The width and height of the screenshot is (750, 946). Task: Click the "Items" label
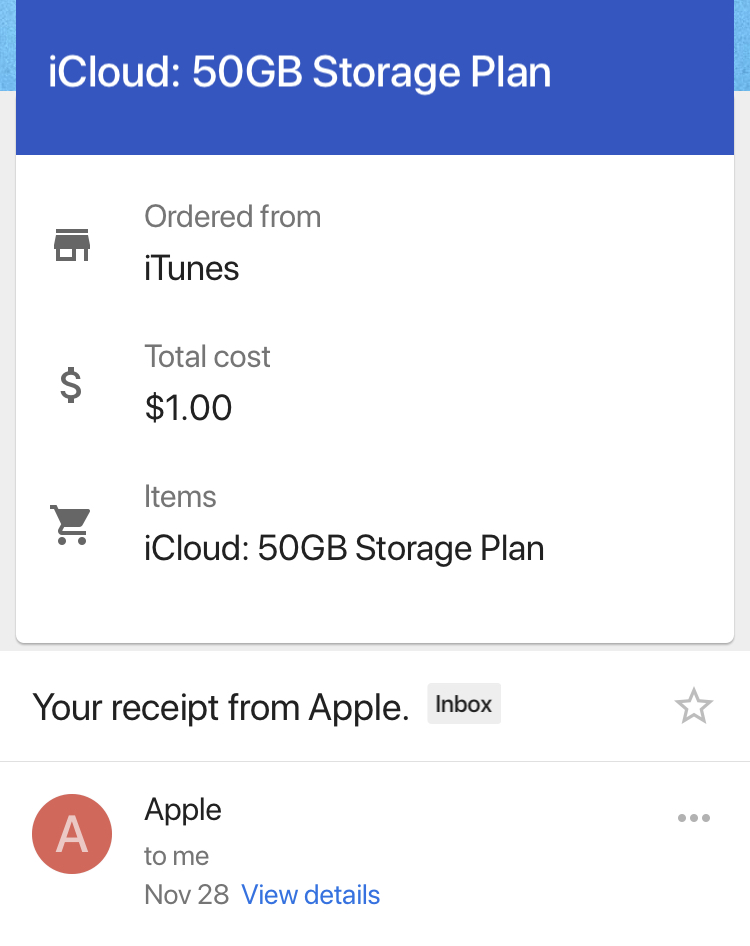click(180, 496)
